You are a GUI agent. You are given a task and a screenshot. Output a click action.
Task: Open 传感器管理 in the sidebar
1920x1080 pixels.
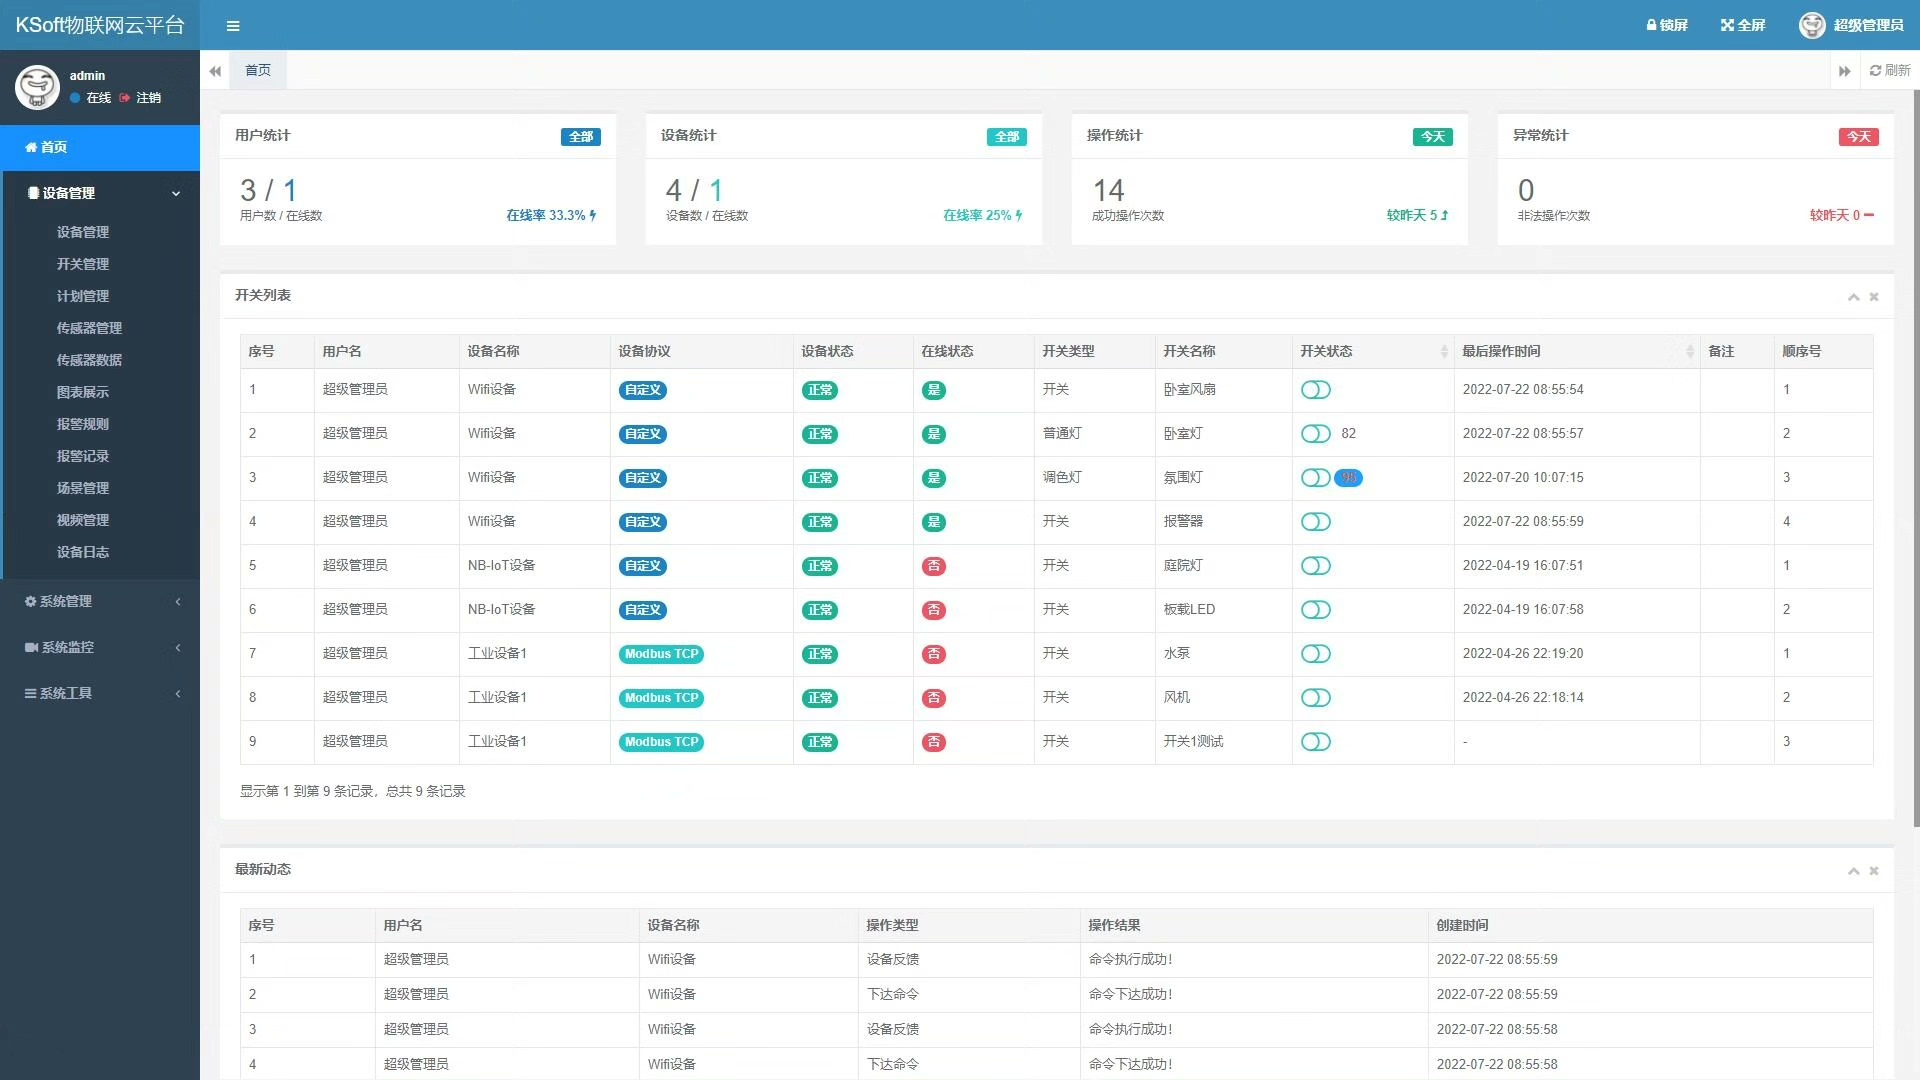pyautogui.click(x=89, y=328)
